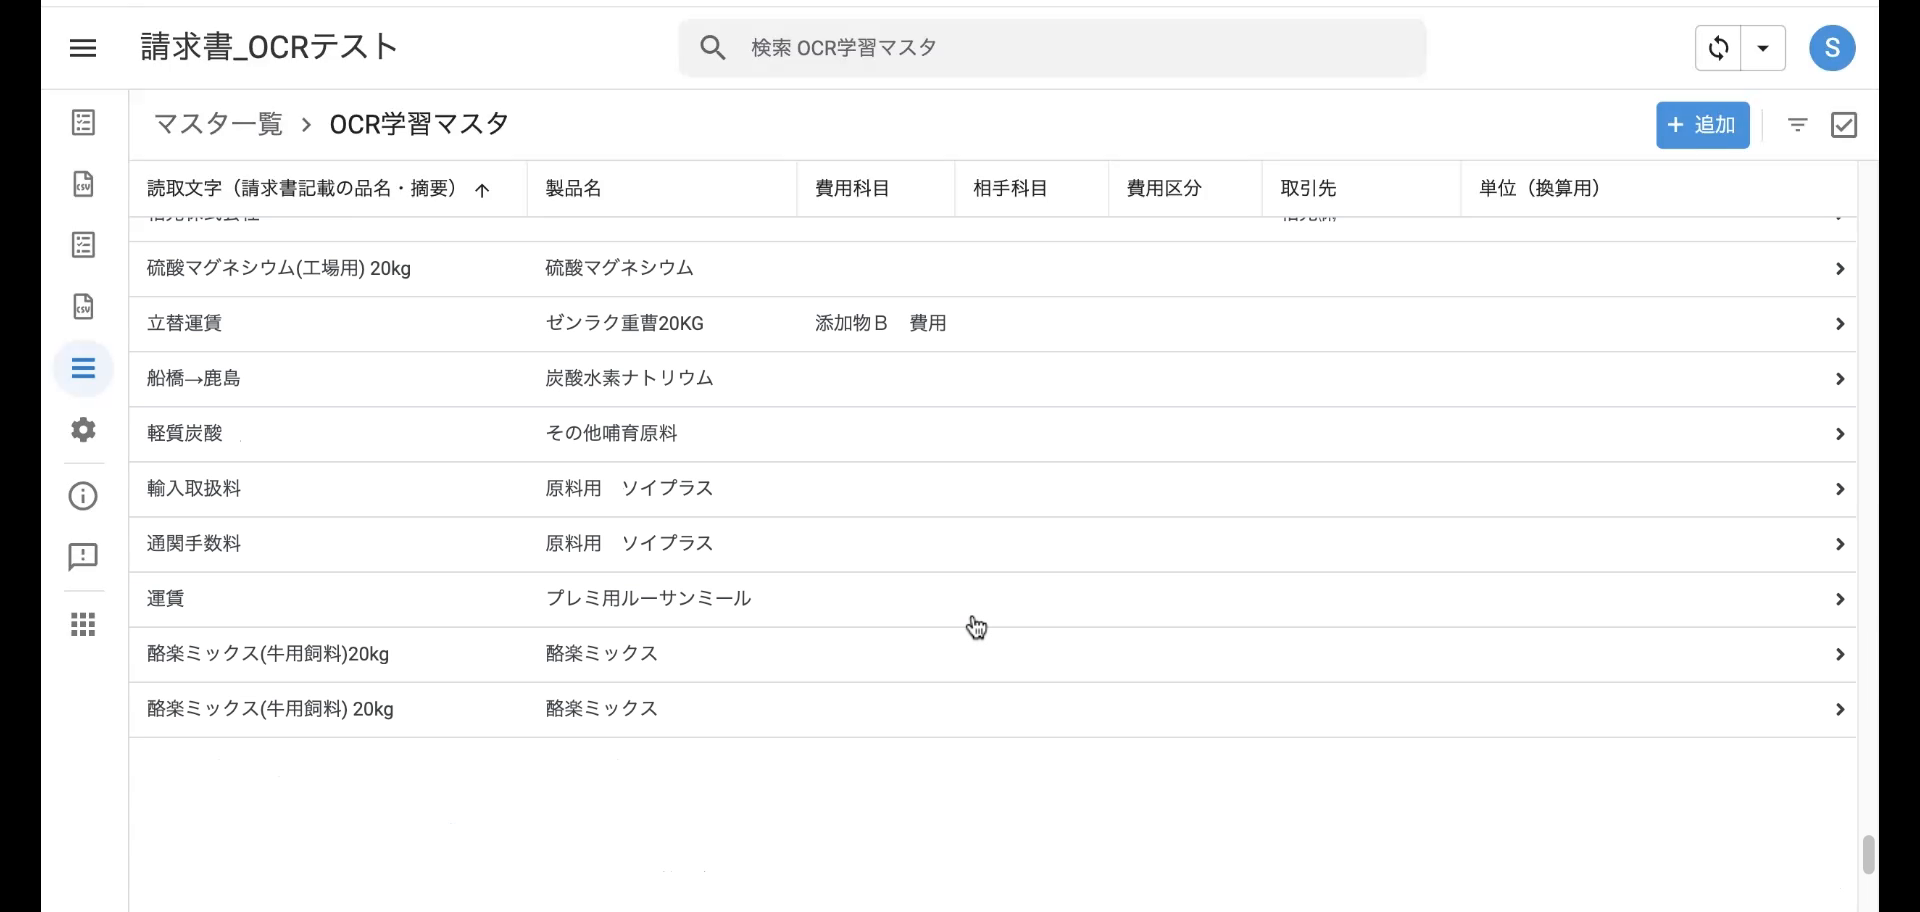Click the OCR学習マスタ breadcrumb

(x=419, y=124)
